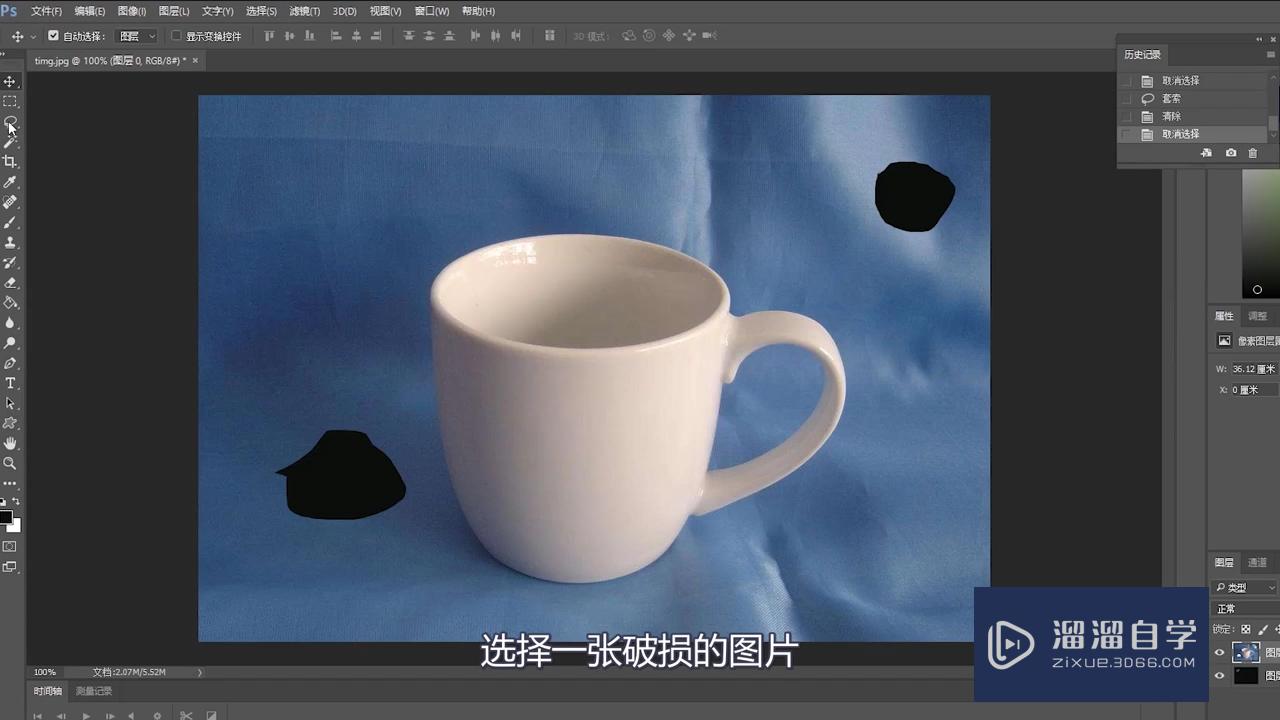Open the extra tools ellipsis menu
Viewport: 1280px width, 720px height.
click(10, 484)
